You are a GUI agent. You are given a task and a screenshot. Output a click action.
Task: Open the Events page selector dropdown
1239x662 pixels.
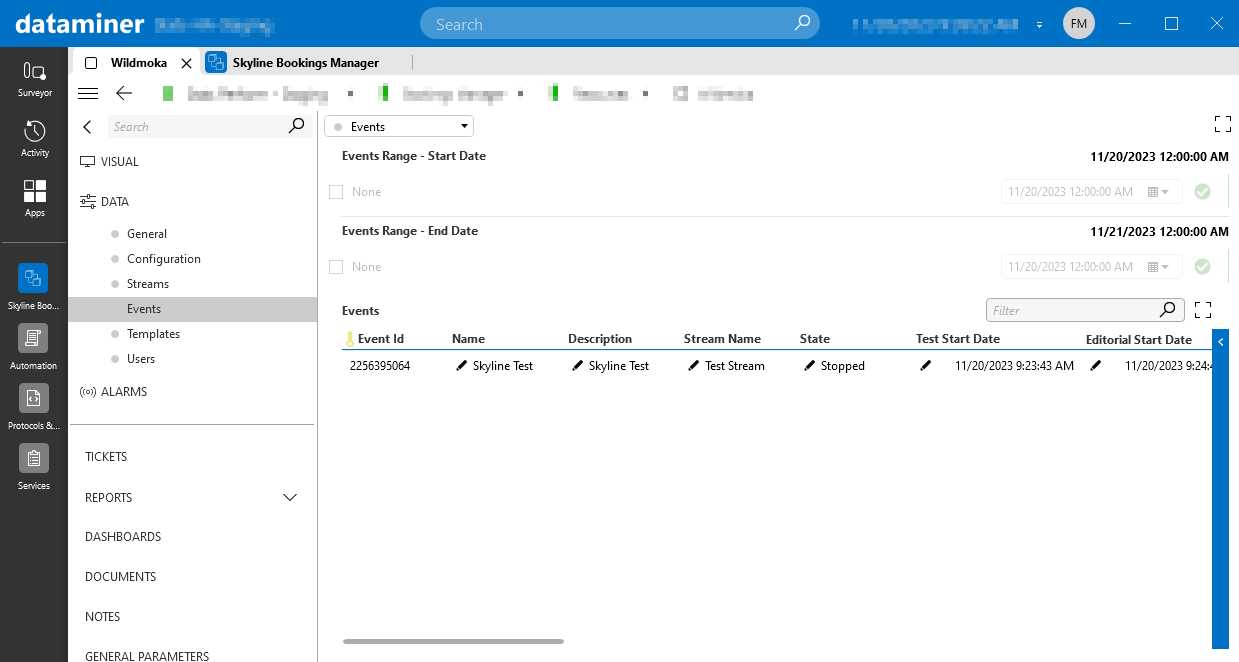click(x=399, y=127)
